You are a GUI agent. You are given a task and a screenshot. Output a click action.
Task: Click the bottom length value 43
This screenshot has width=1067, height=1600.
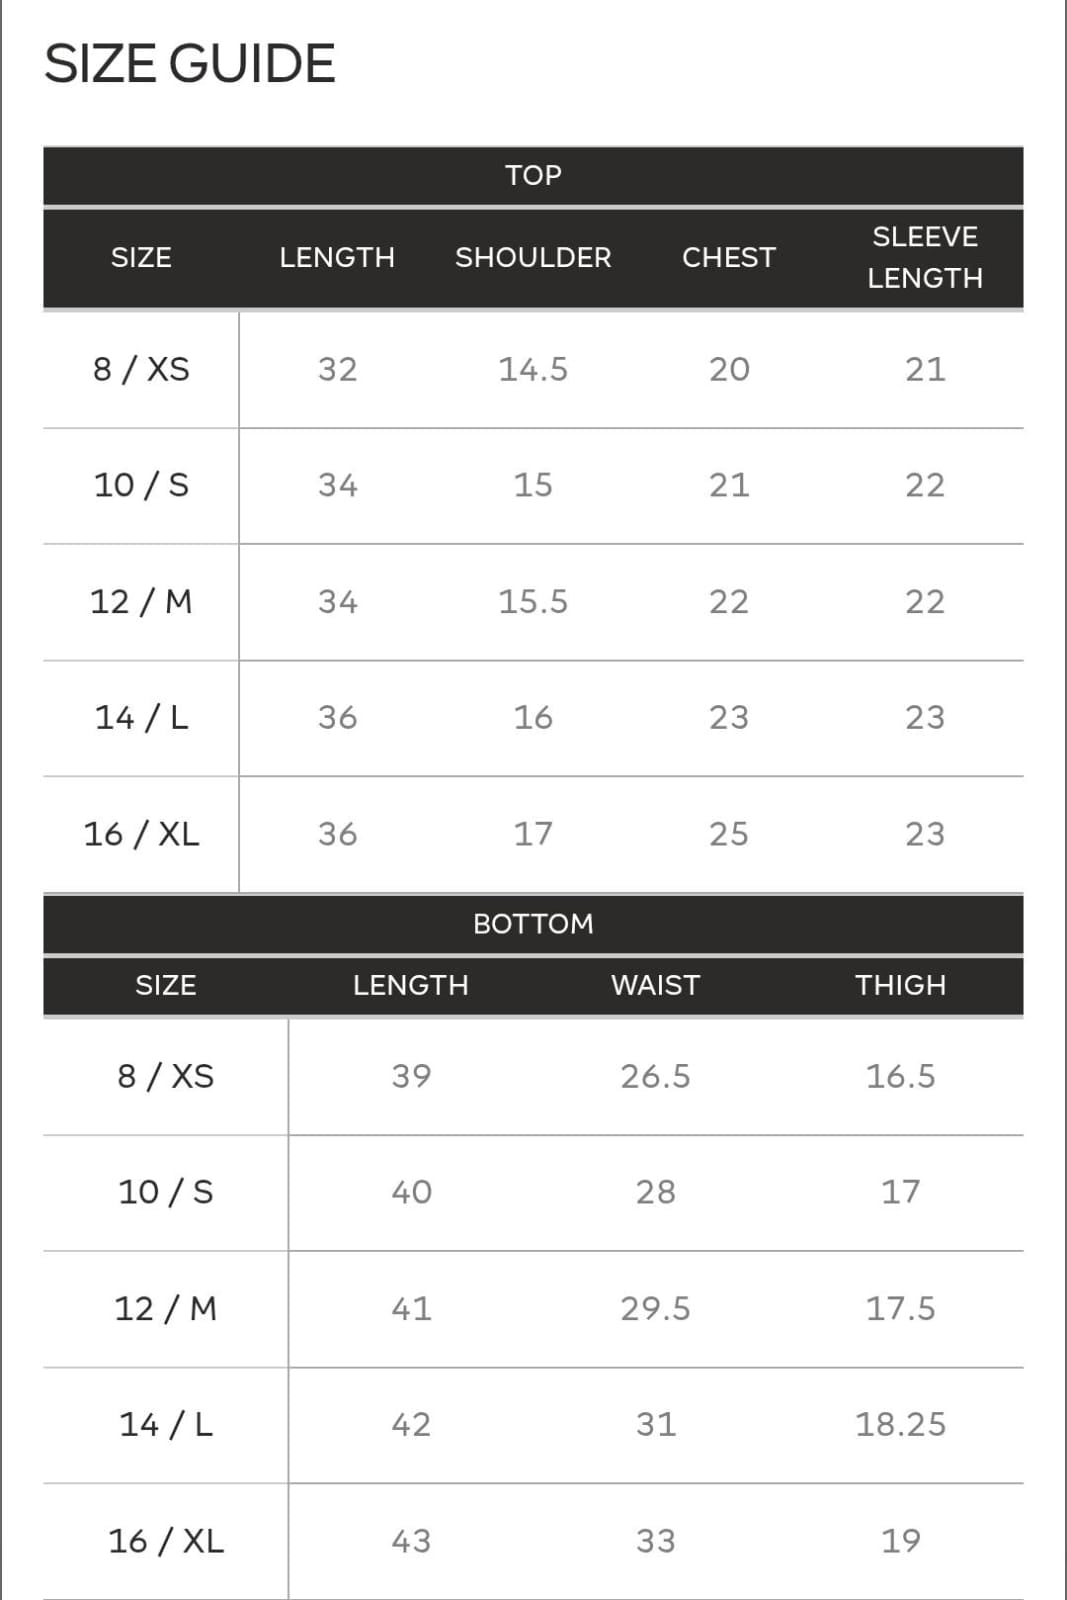coord(411,1540)
